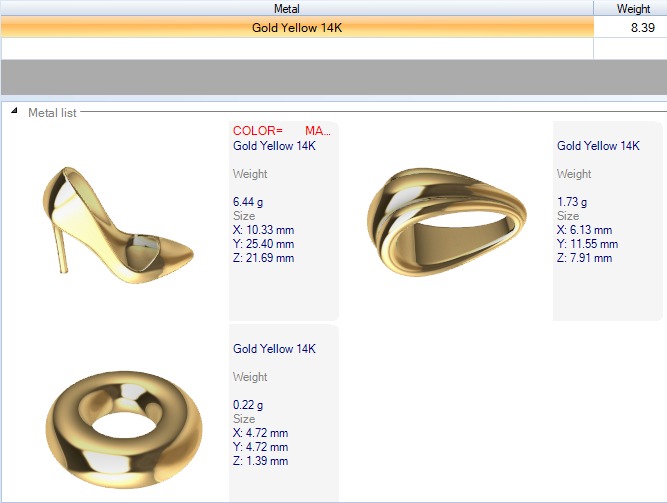Open the gold ring band thumbnail
Viewport: 667px width, 503px height.
click(x=447, y=222)
